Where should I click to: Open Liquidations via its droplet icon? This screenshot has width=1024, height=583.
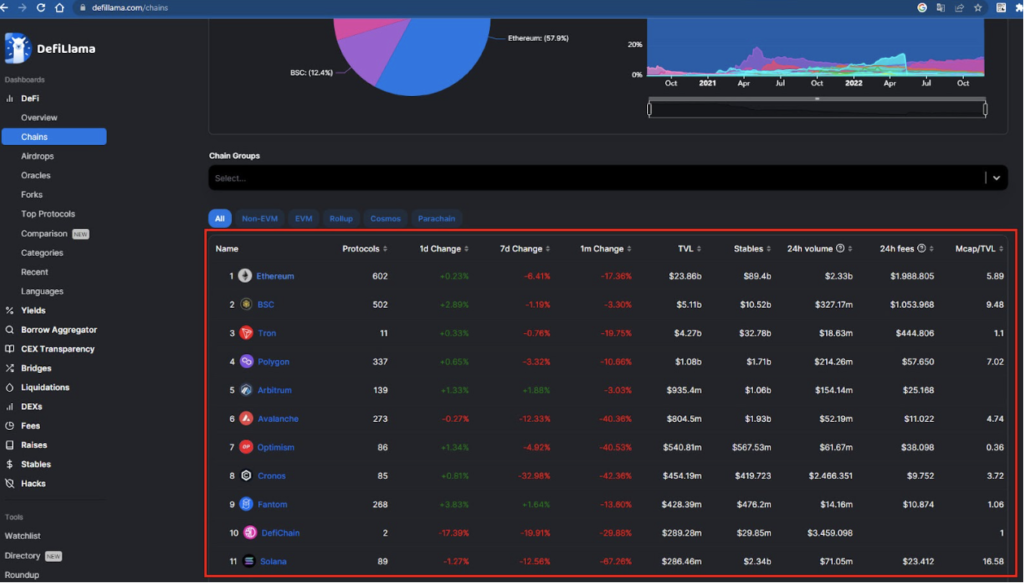9,388
